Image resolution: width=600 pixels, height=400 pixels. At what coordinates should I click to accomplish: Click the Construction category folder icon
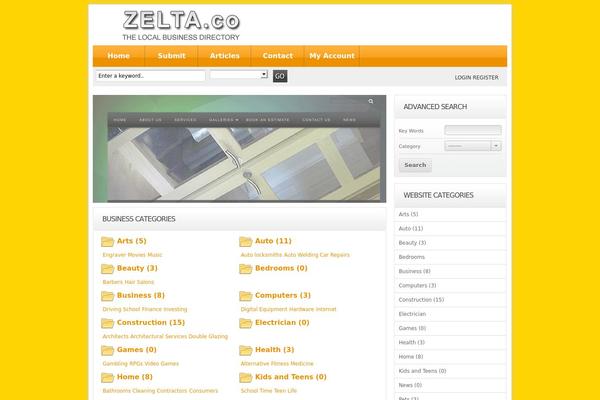[x=108, y=323]
